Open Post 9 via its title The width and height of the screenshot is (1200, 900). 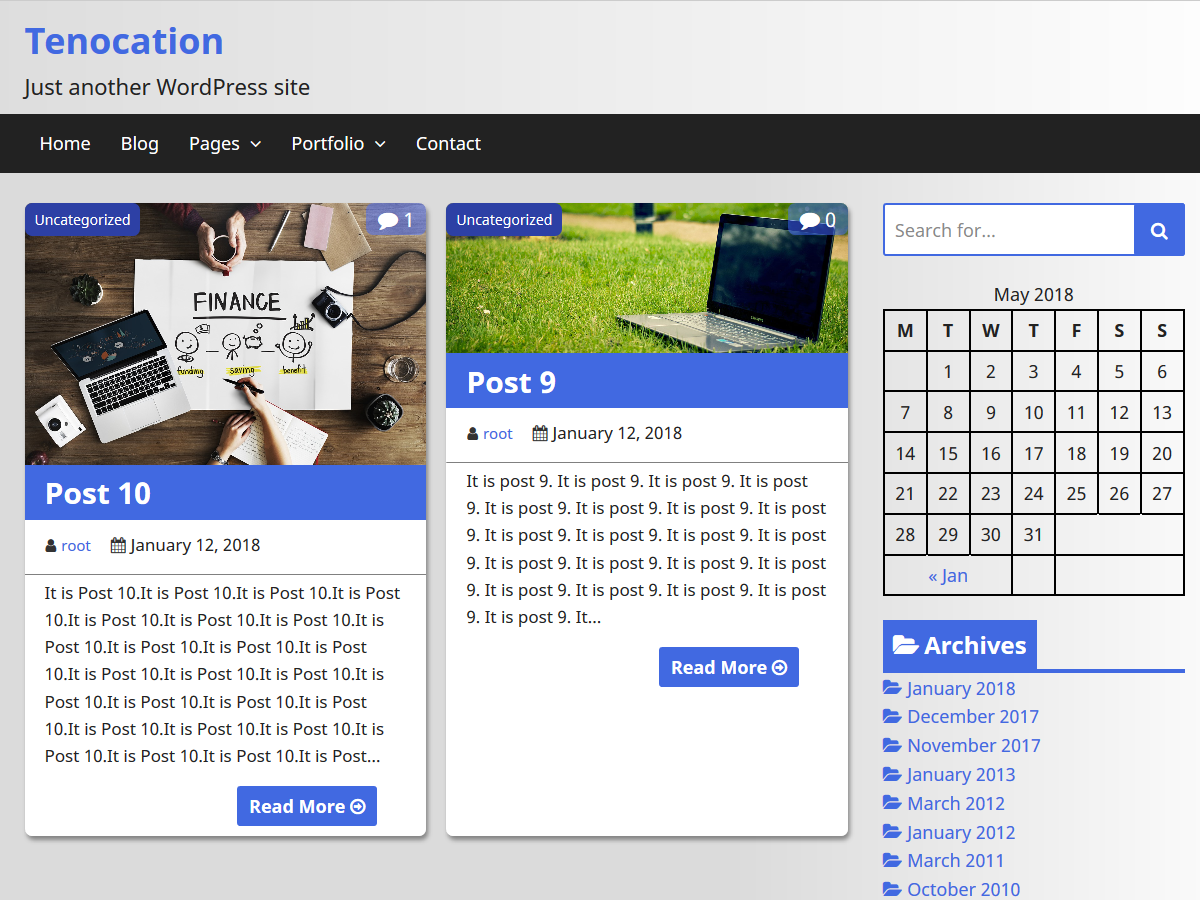[511, 382]
